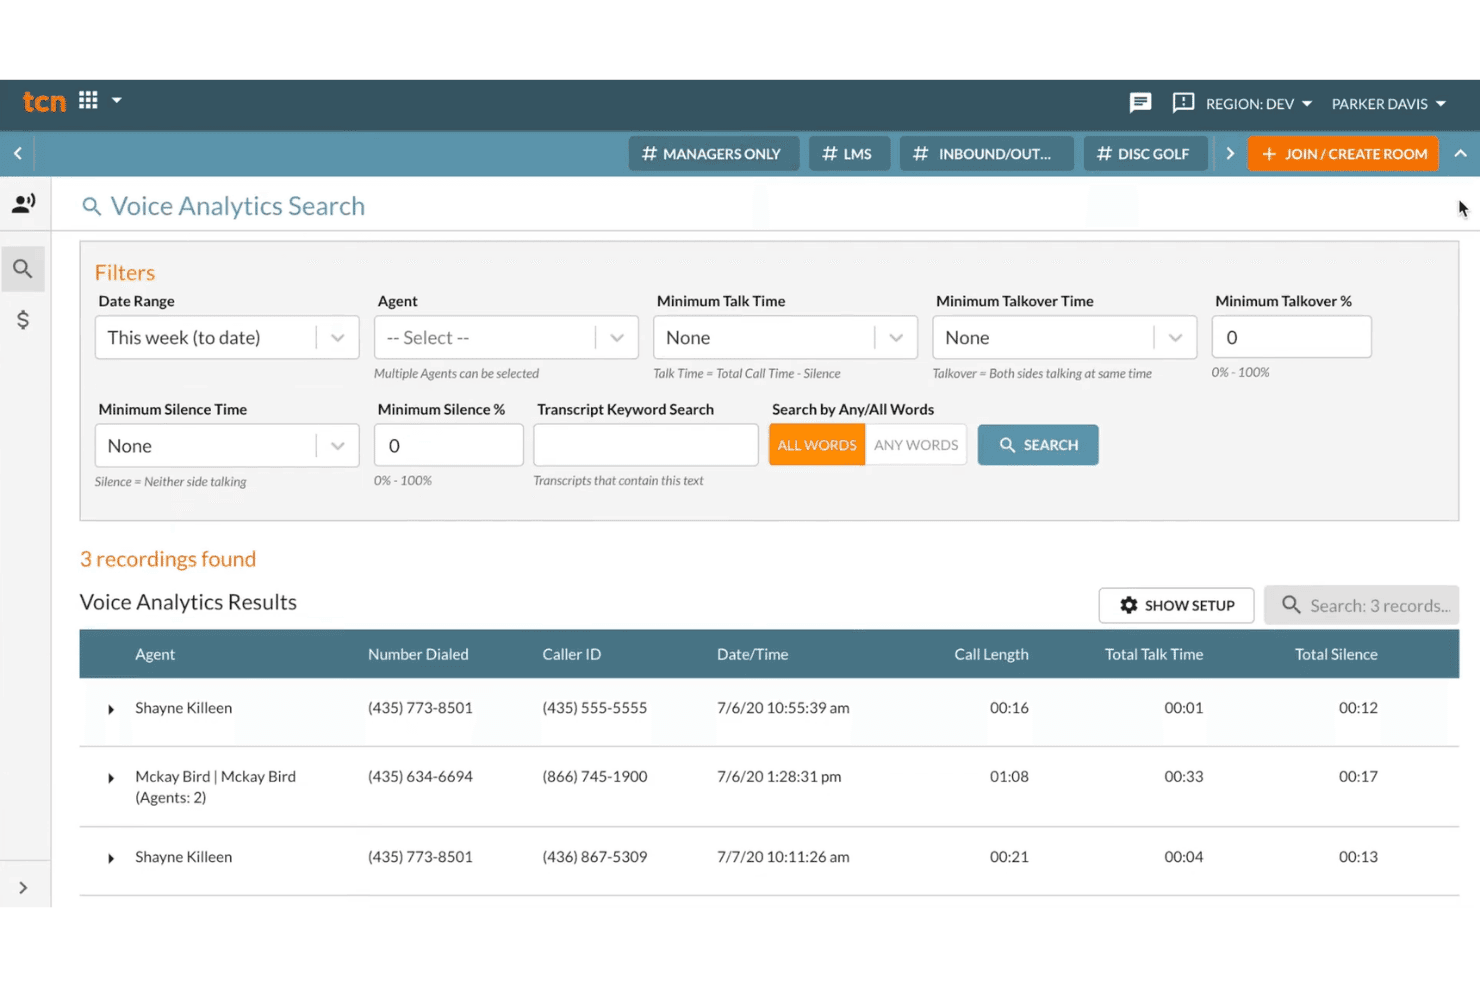1480x987 pixels.
Task: Click the SEARCH button
Action: click(1038, 445)
